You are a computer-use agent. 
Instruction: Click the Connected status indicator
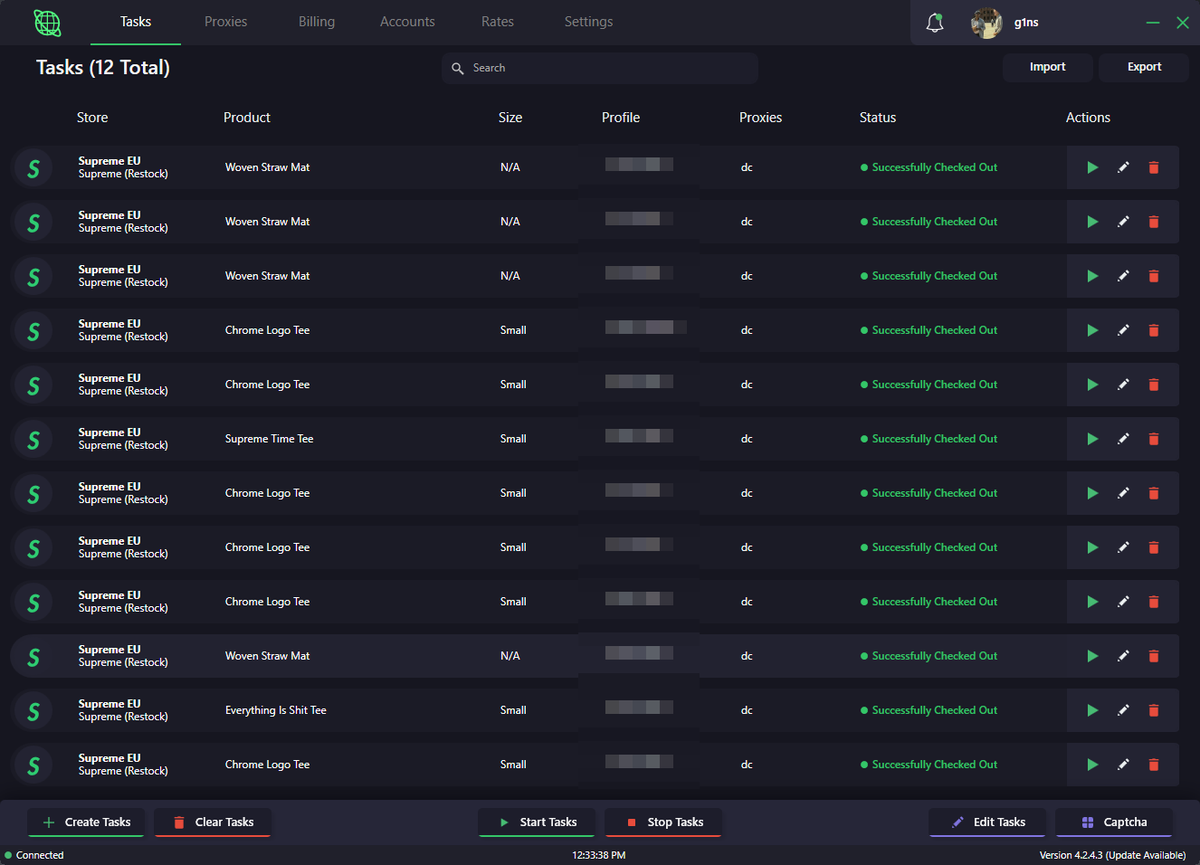coord(34,855)
